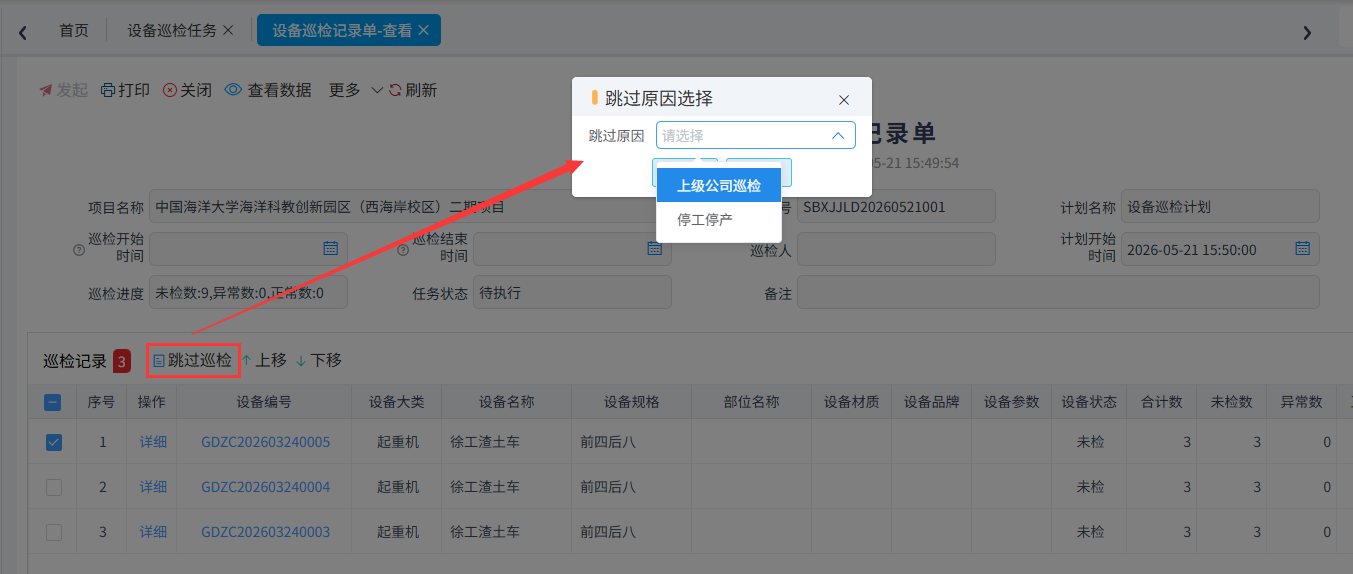Viewport: 1353px width, 574px height.
Task: Close the 设备巡检记录单-查看 tab
Action: pyautogui.click(x=423, y=30)
